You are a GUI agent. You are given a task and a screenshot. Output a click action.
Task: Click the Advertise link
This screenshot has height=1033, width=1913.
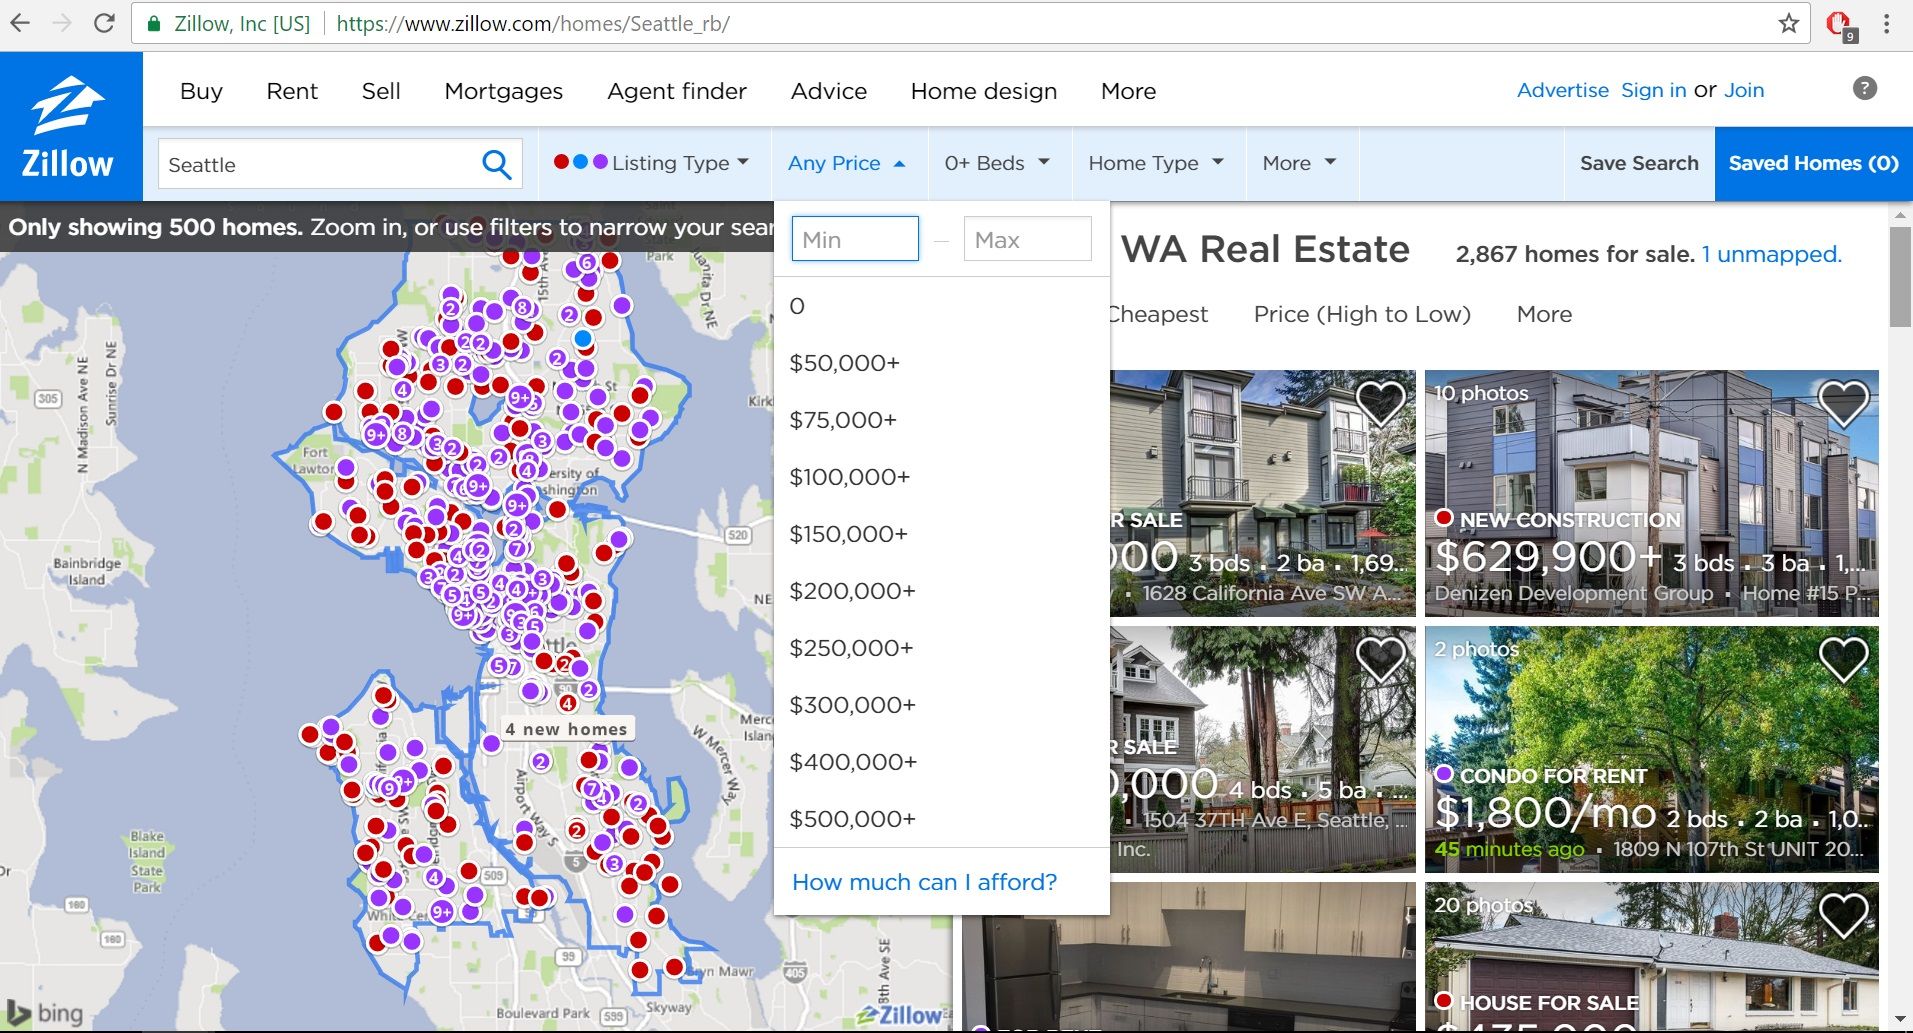[x=1563, y=90]
